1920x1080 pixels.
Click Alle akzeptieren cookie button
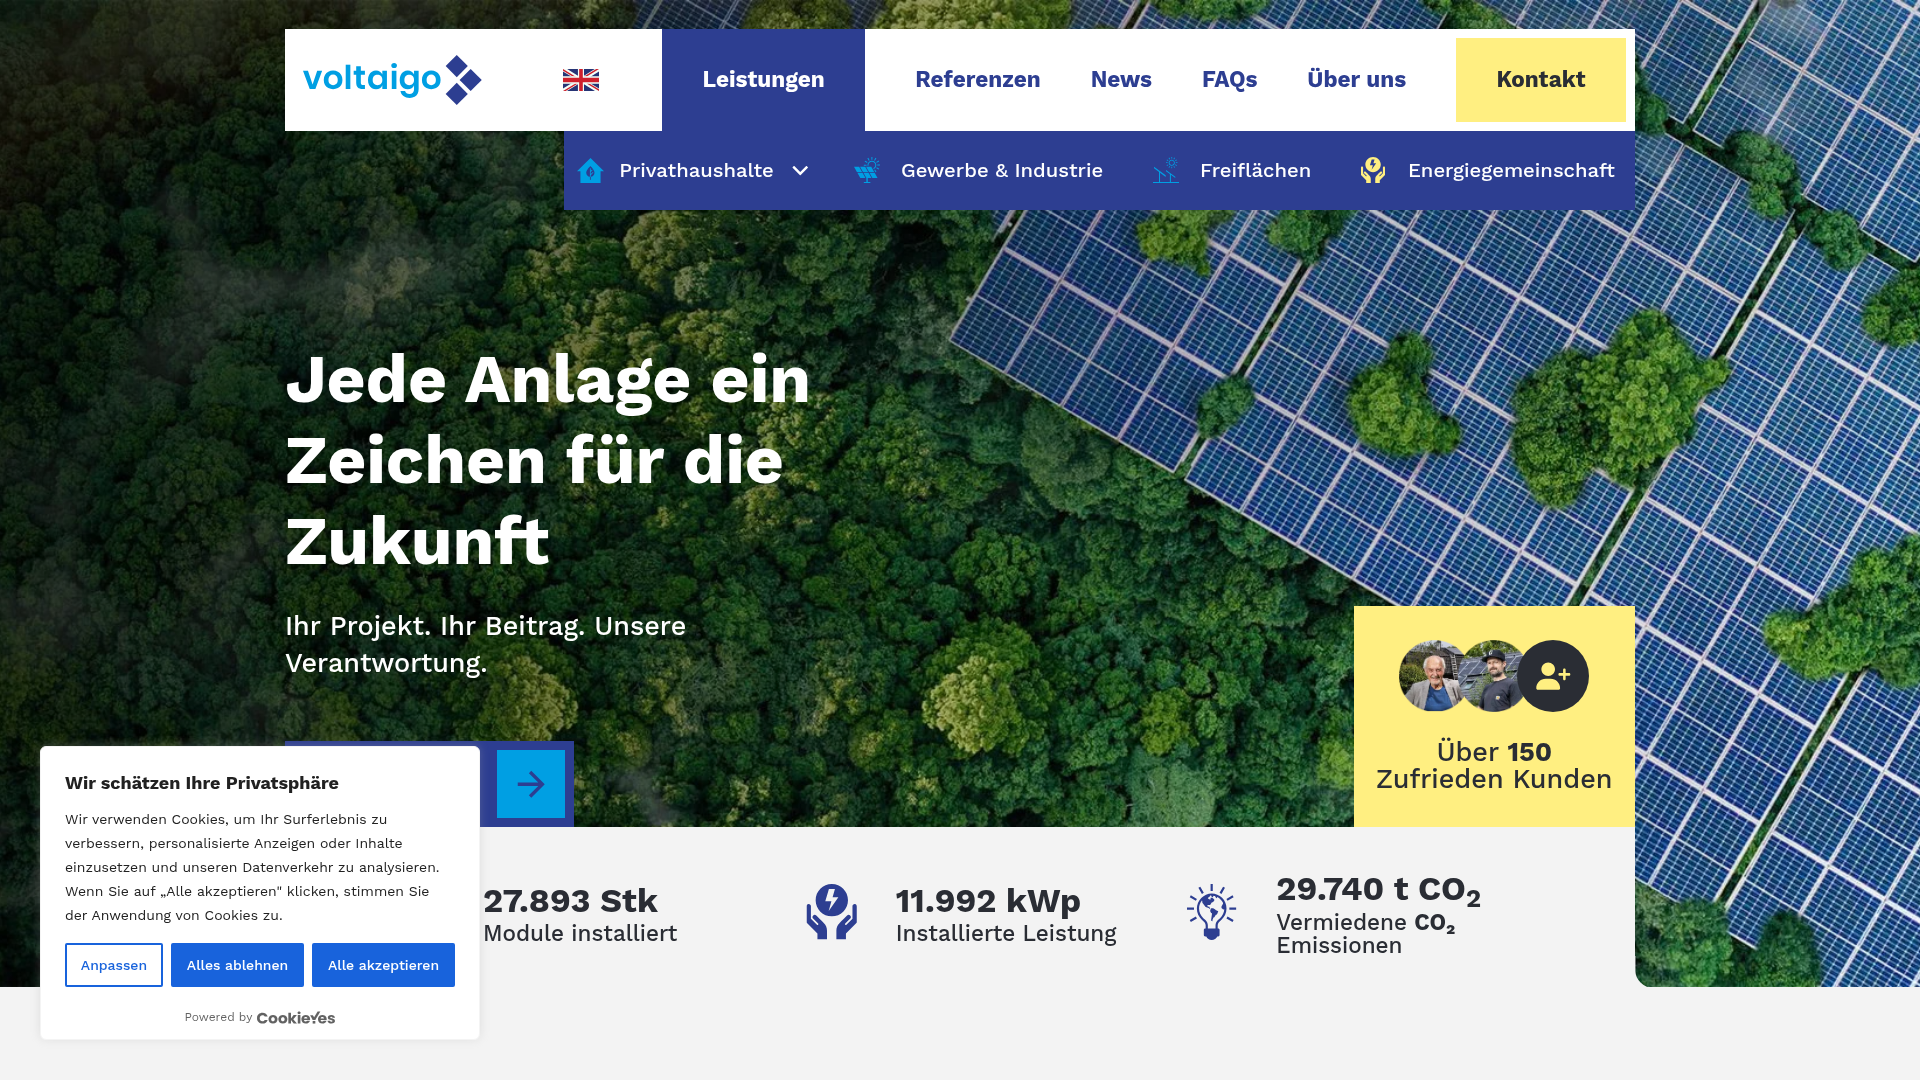coord(383,965)
